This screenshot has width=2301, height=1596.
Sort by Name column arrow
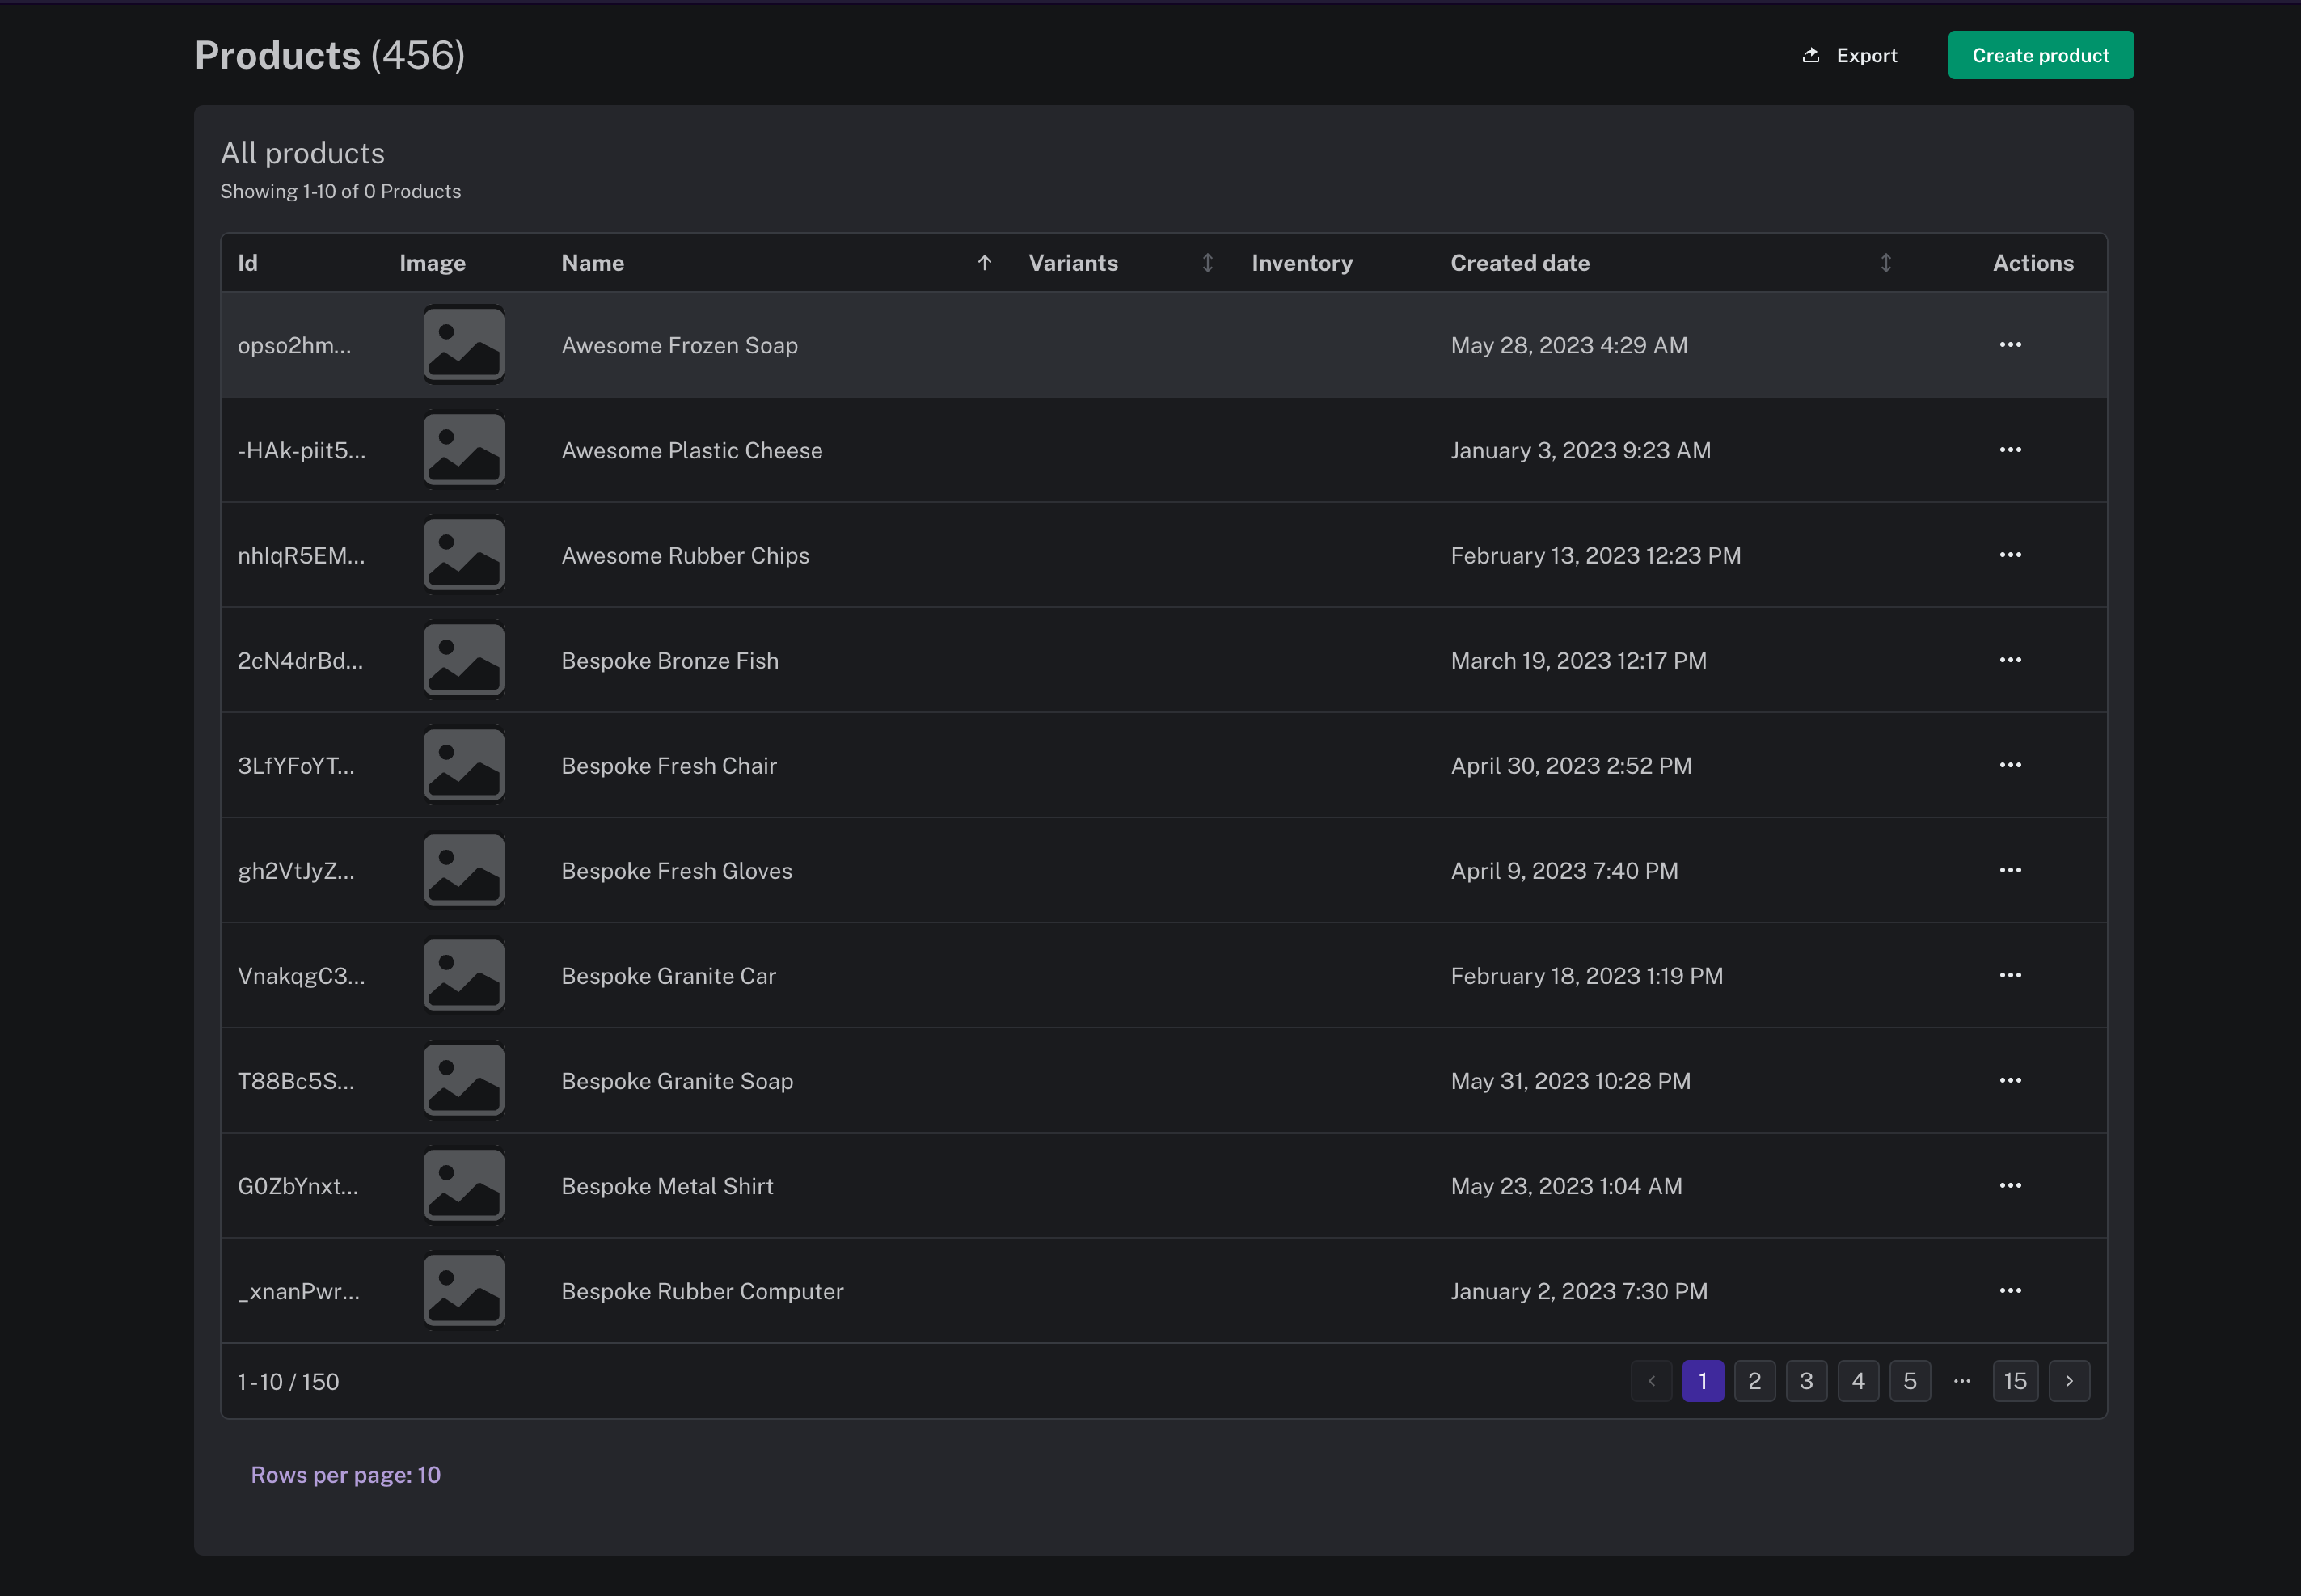(x=984, y=263)
